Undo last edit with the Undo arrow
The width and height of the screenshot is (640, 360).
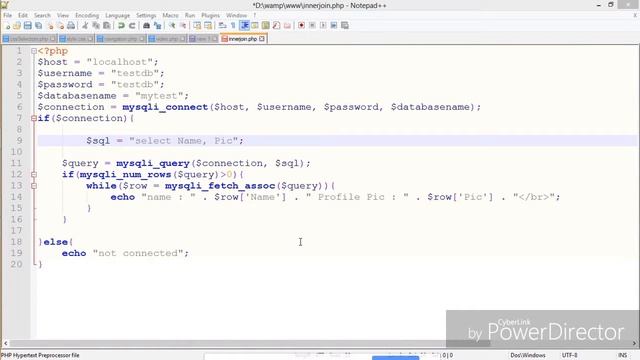[x=121, y=25]
